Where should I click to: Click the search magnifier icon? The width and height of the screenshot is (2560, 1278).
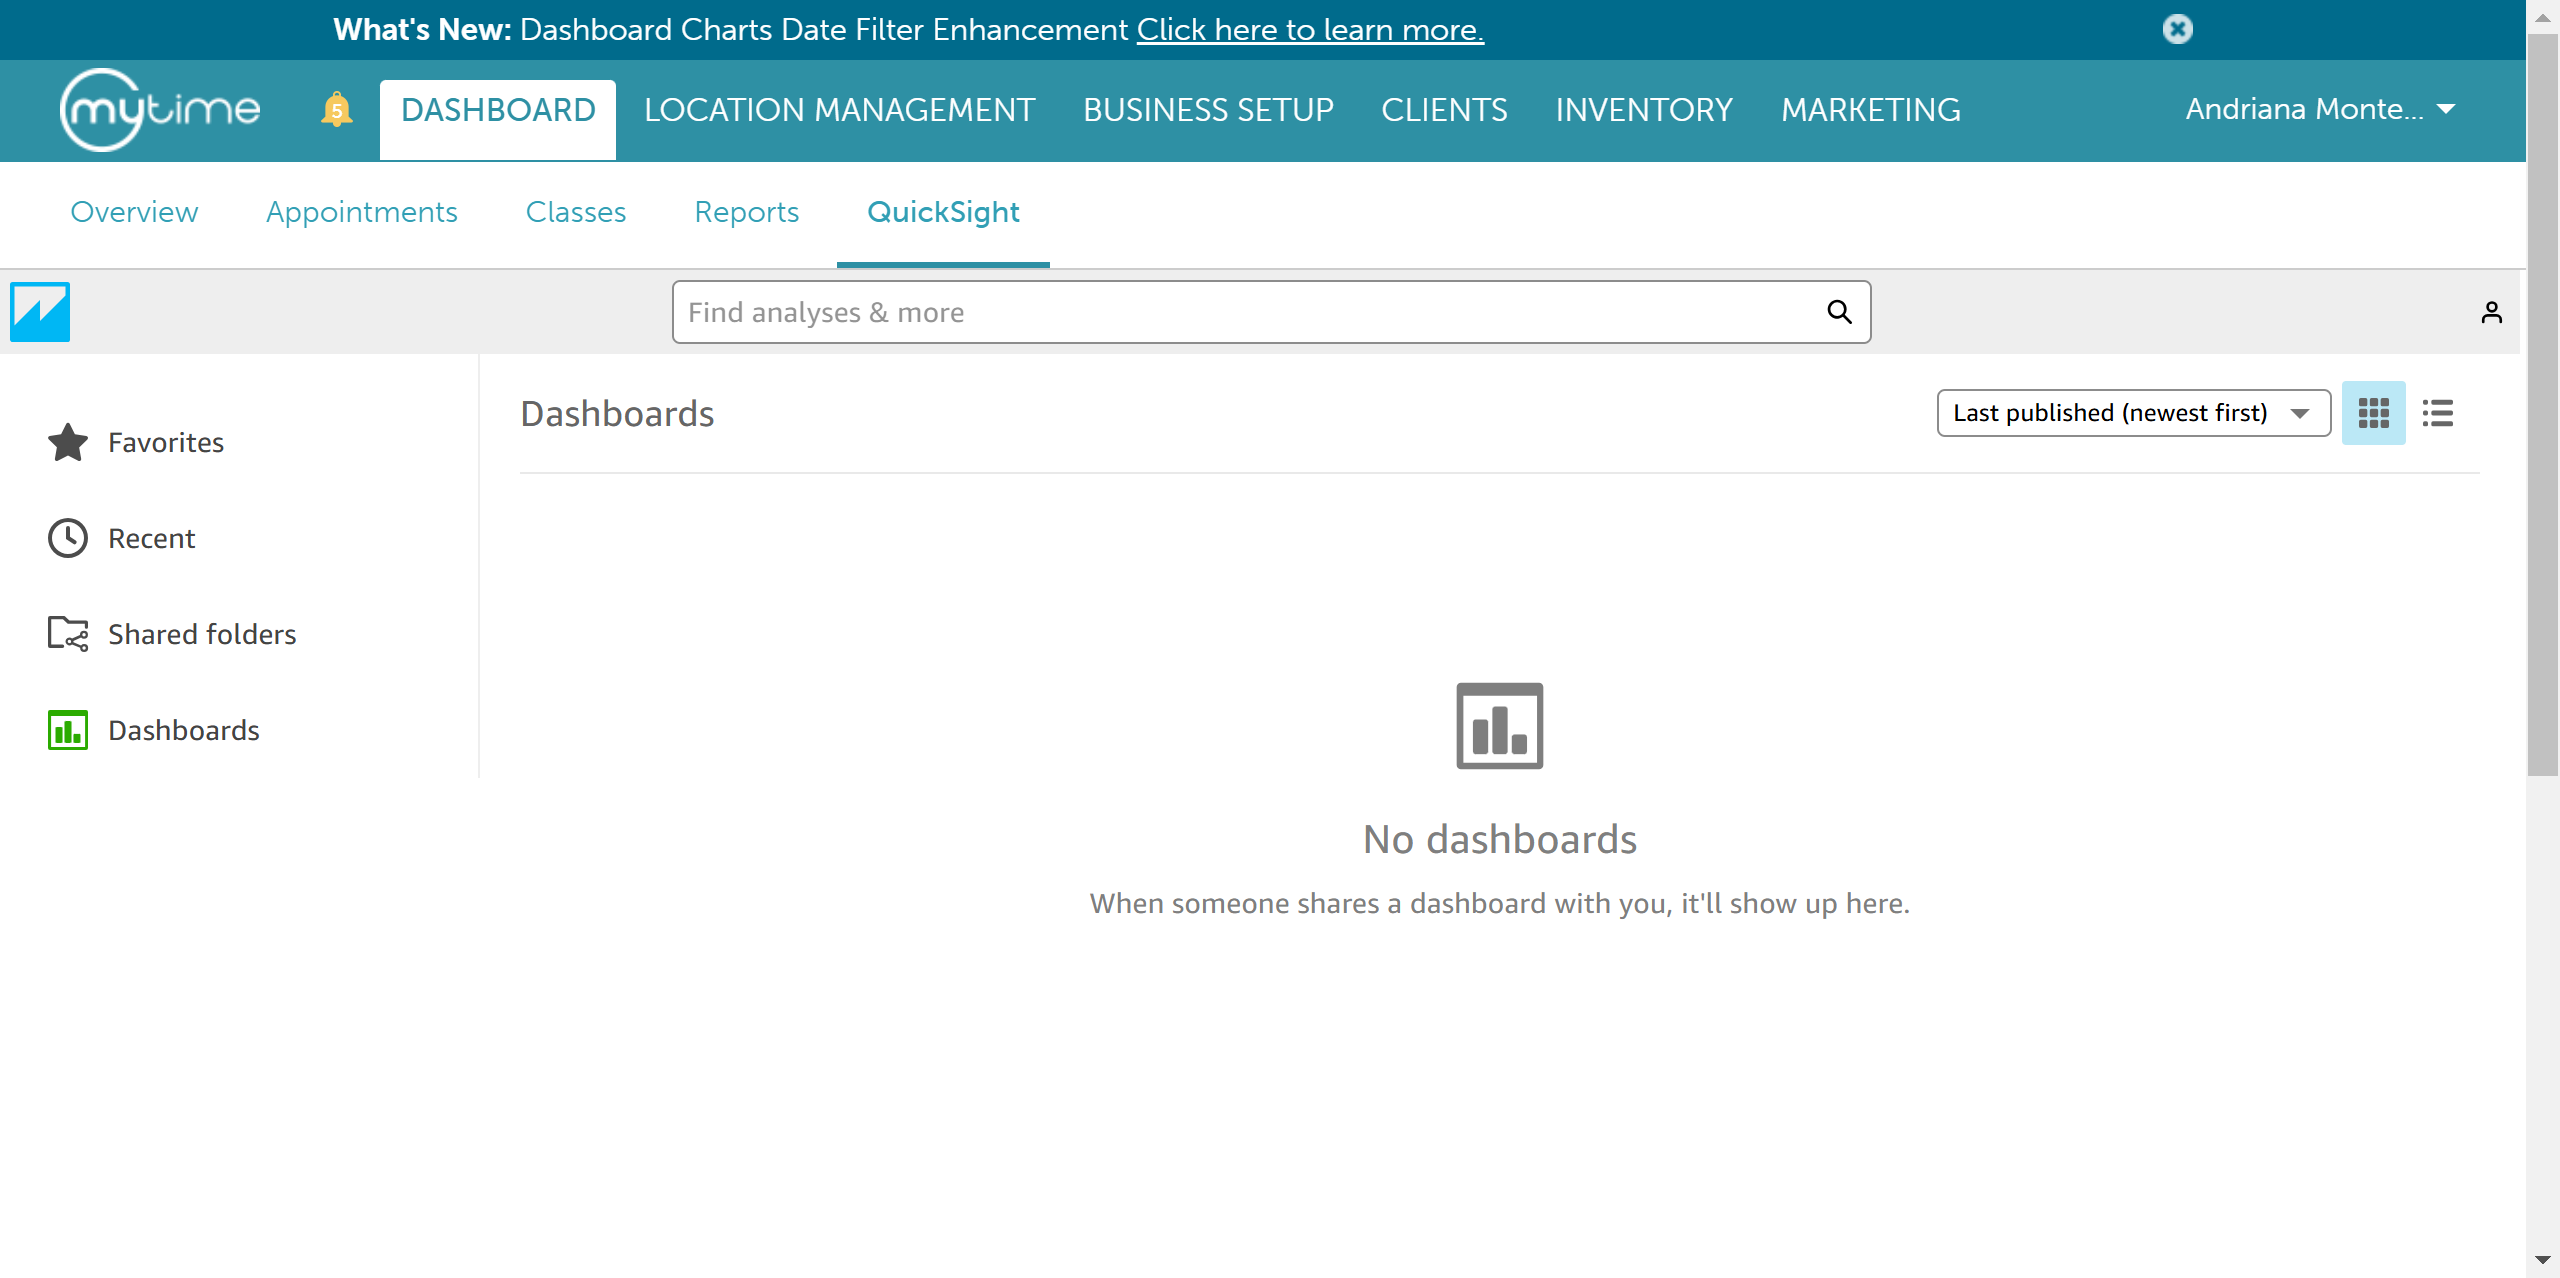1839,312
